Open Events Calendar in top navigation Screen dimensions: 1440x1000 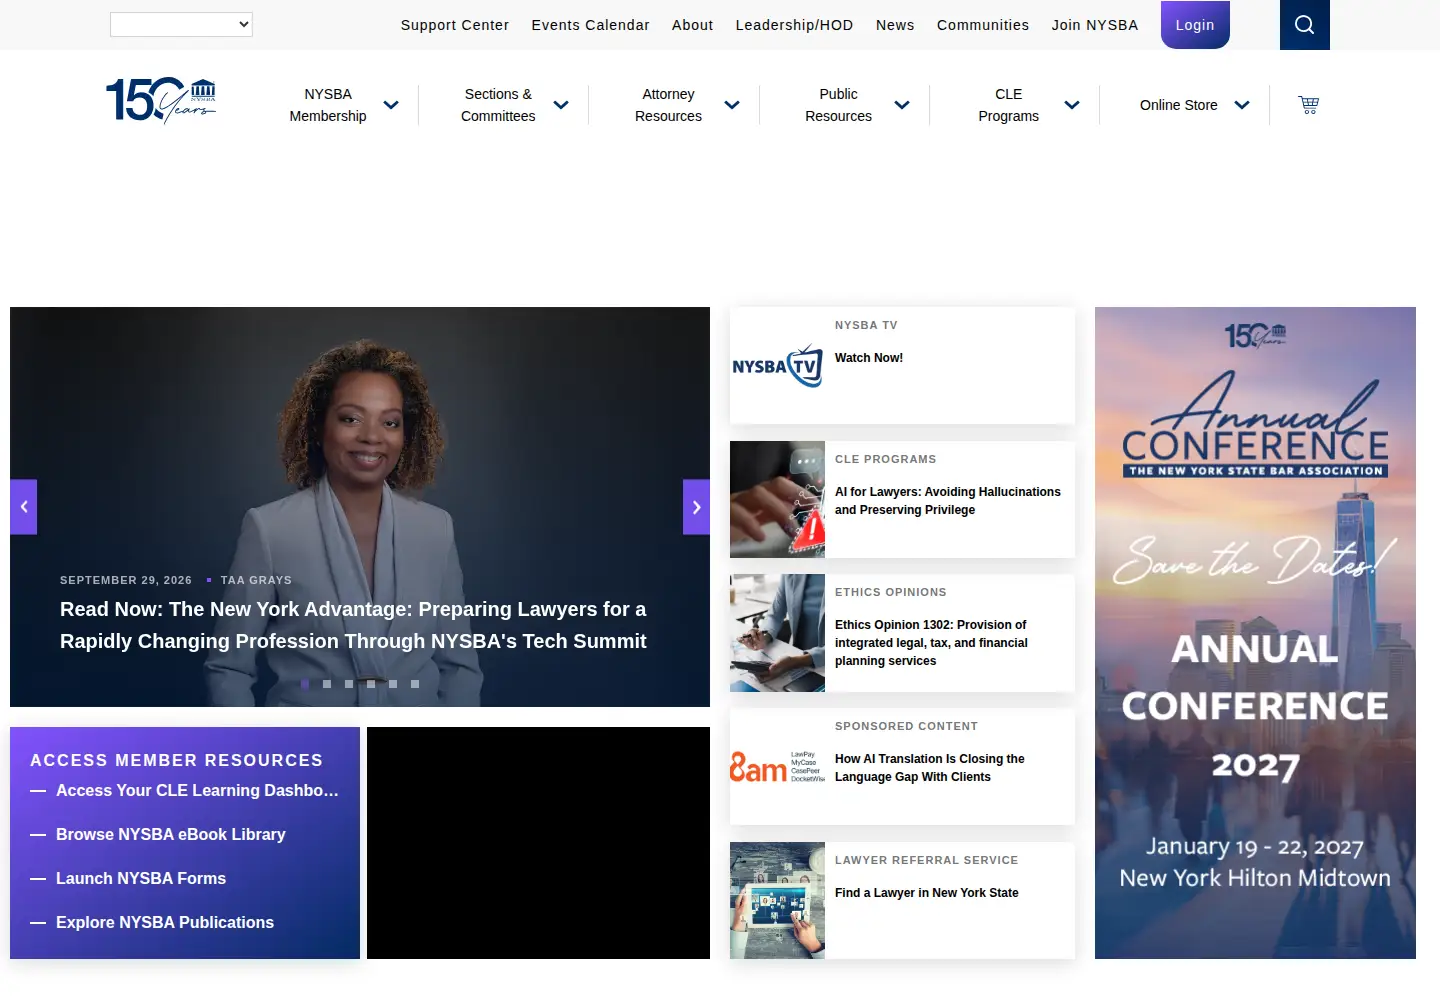coord(590,25)
